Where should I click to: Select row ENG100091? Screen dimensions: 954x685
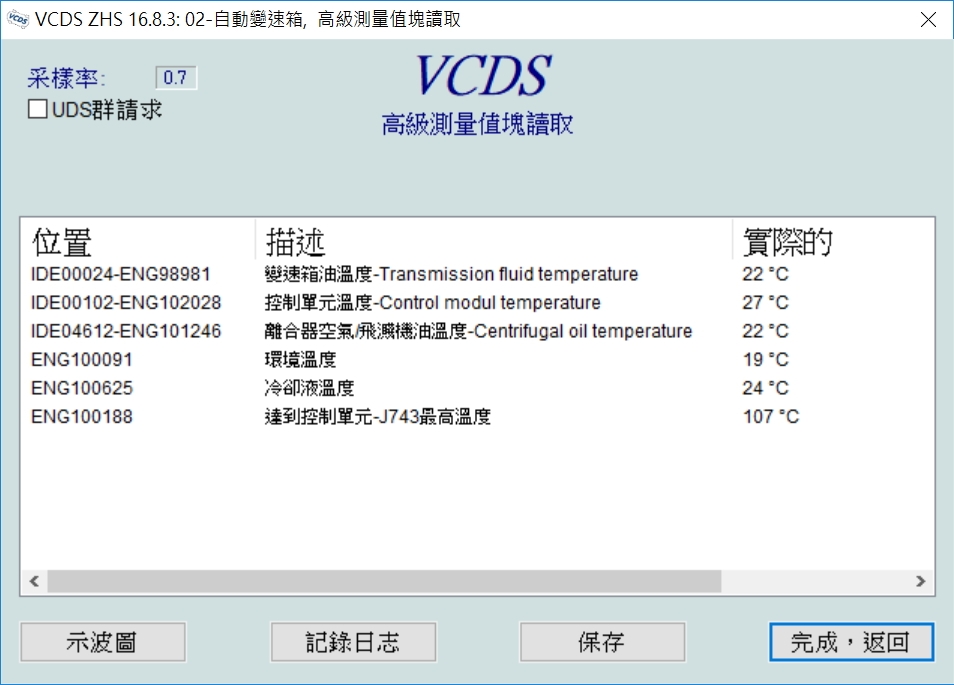point(477,360)
